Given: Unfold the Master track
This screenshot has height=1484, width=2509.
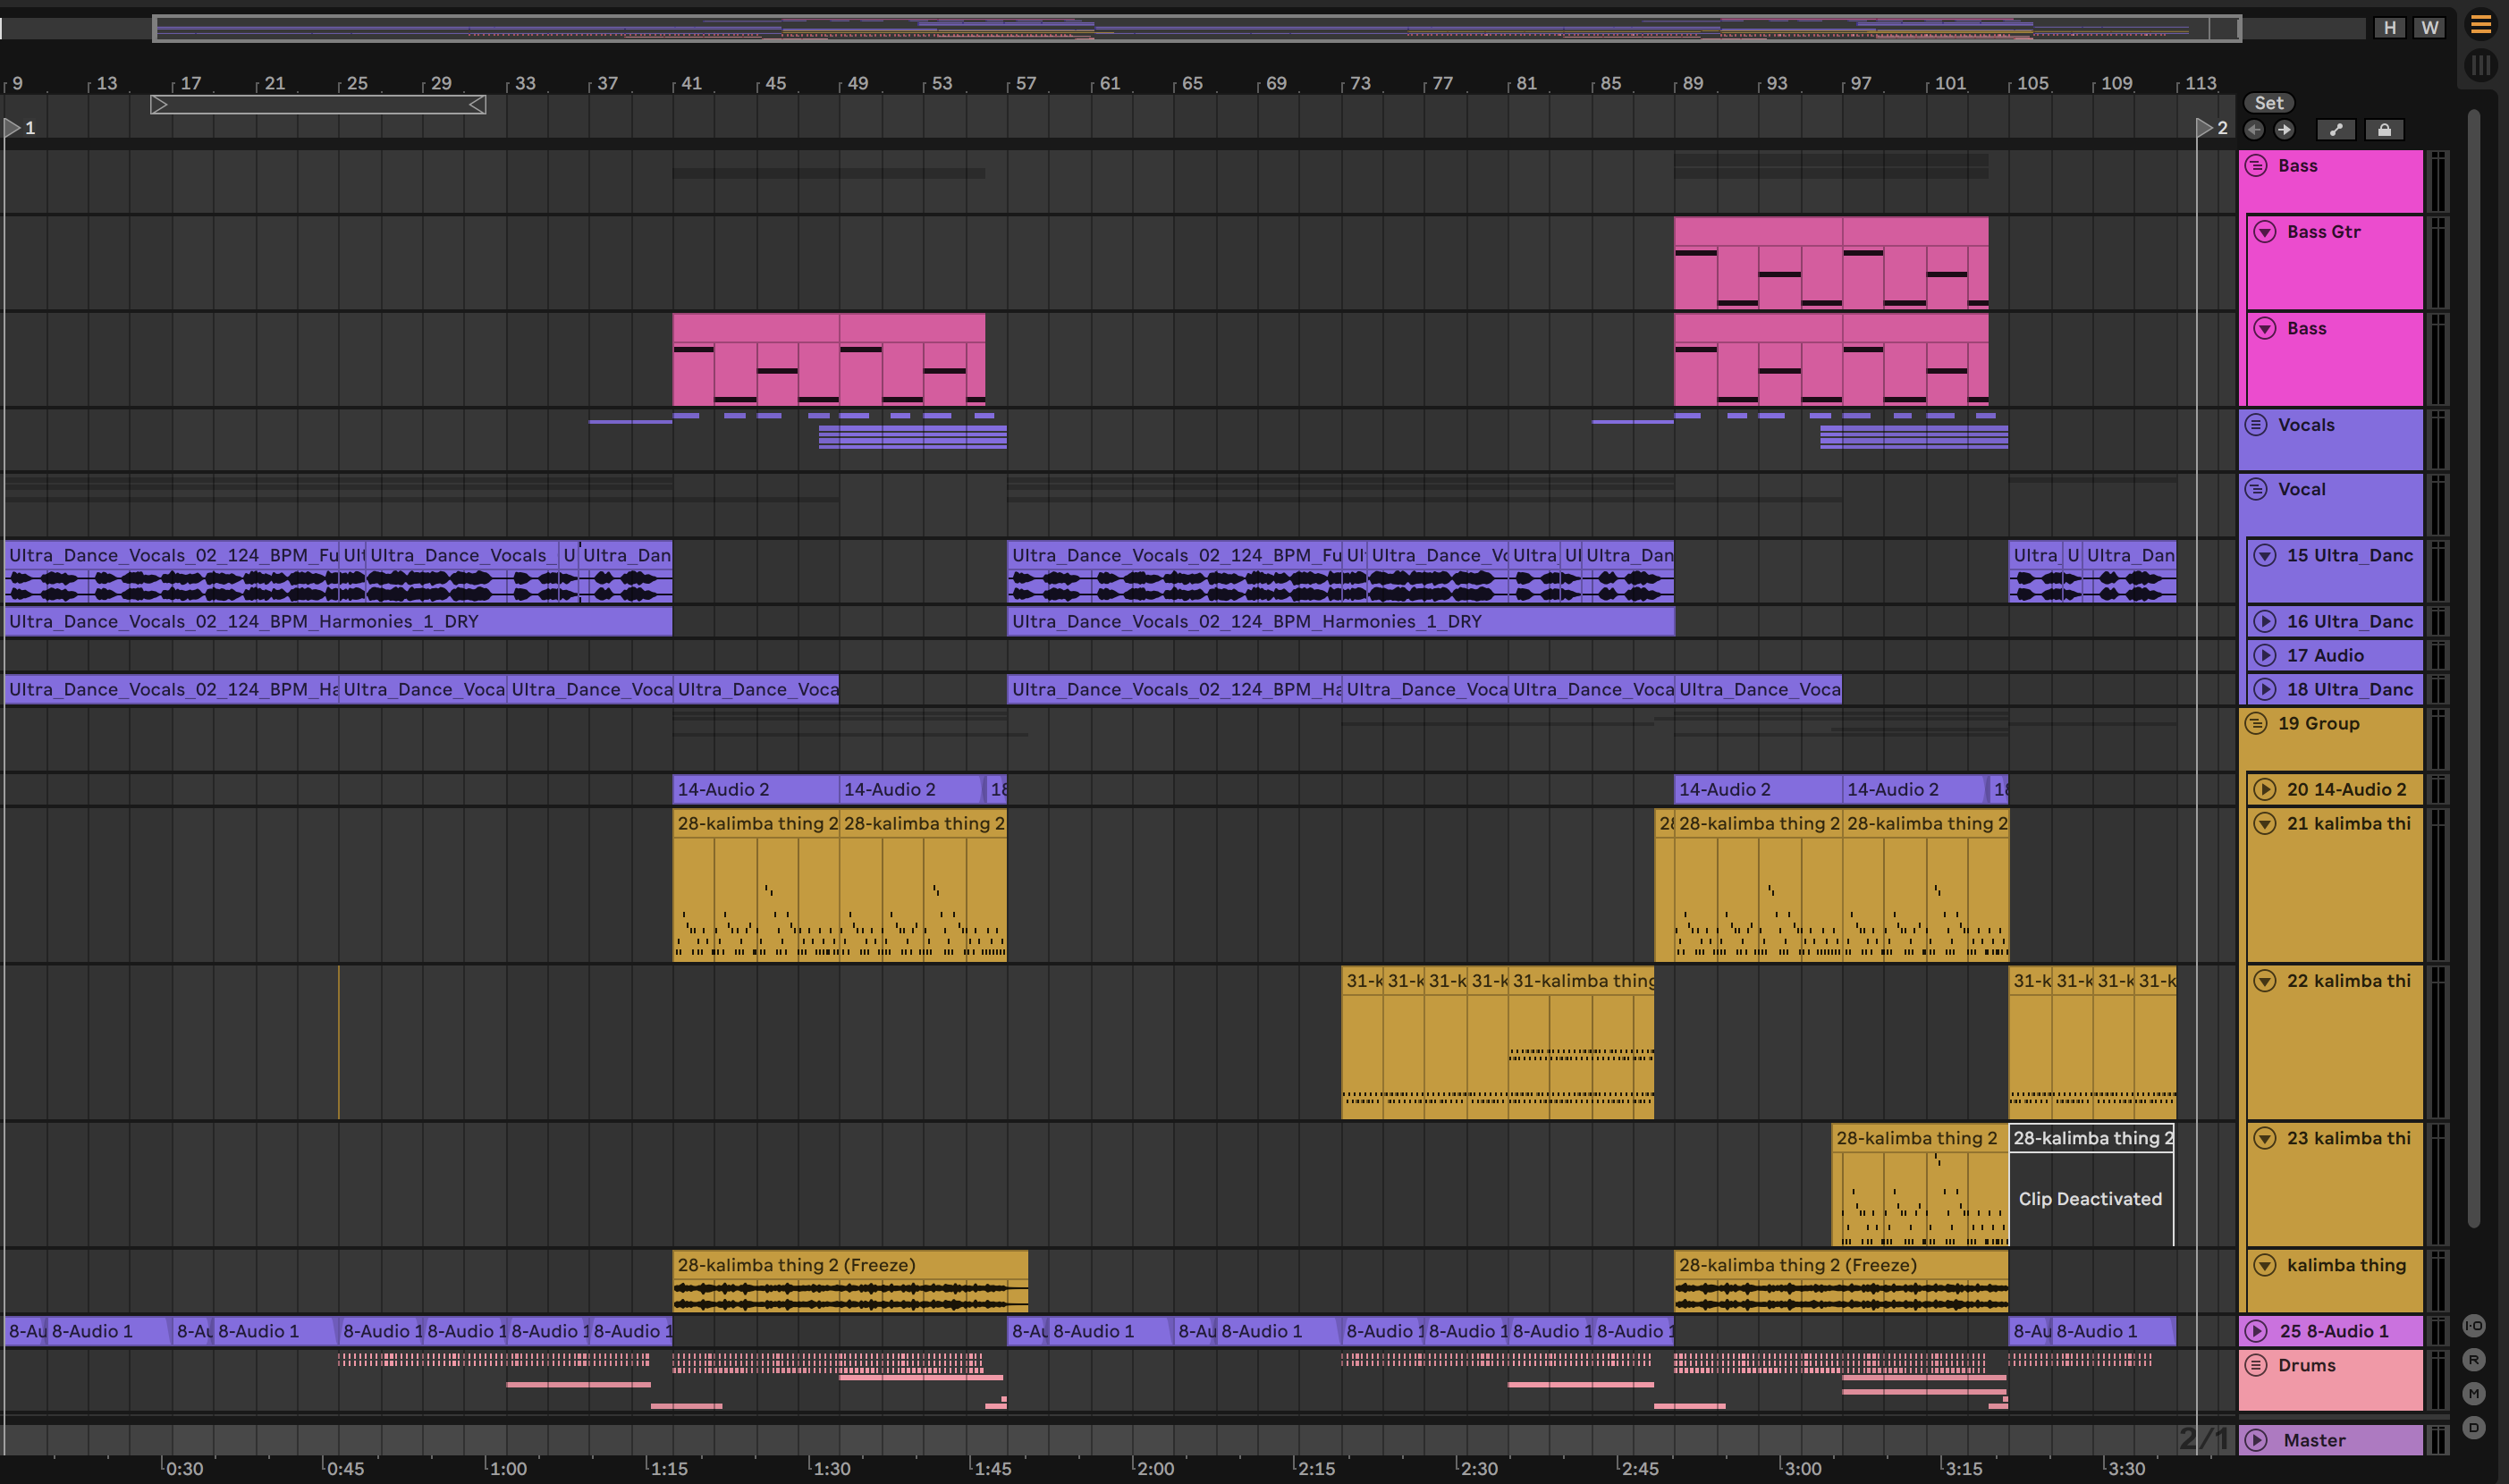Looking at the screenshot, I should coord(2256,1440).
